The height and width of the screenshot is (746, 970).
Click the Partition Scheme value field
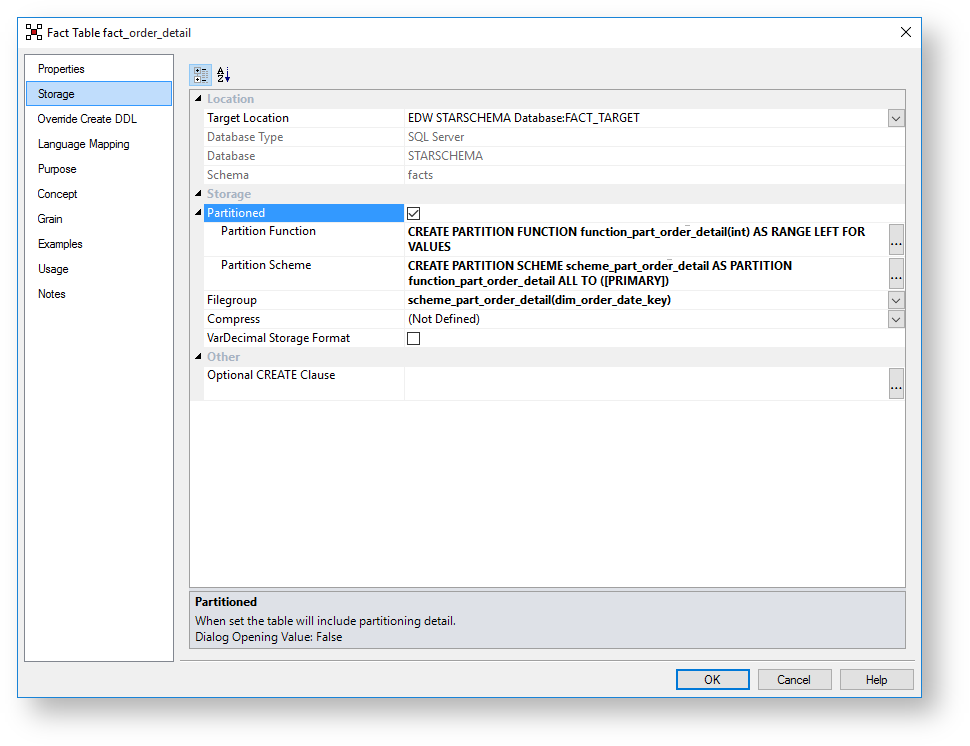pos(646,273)
